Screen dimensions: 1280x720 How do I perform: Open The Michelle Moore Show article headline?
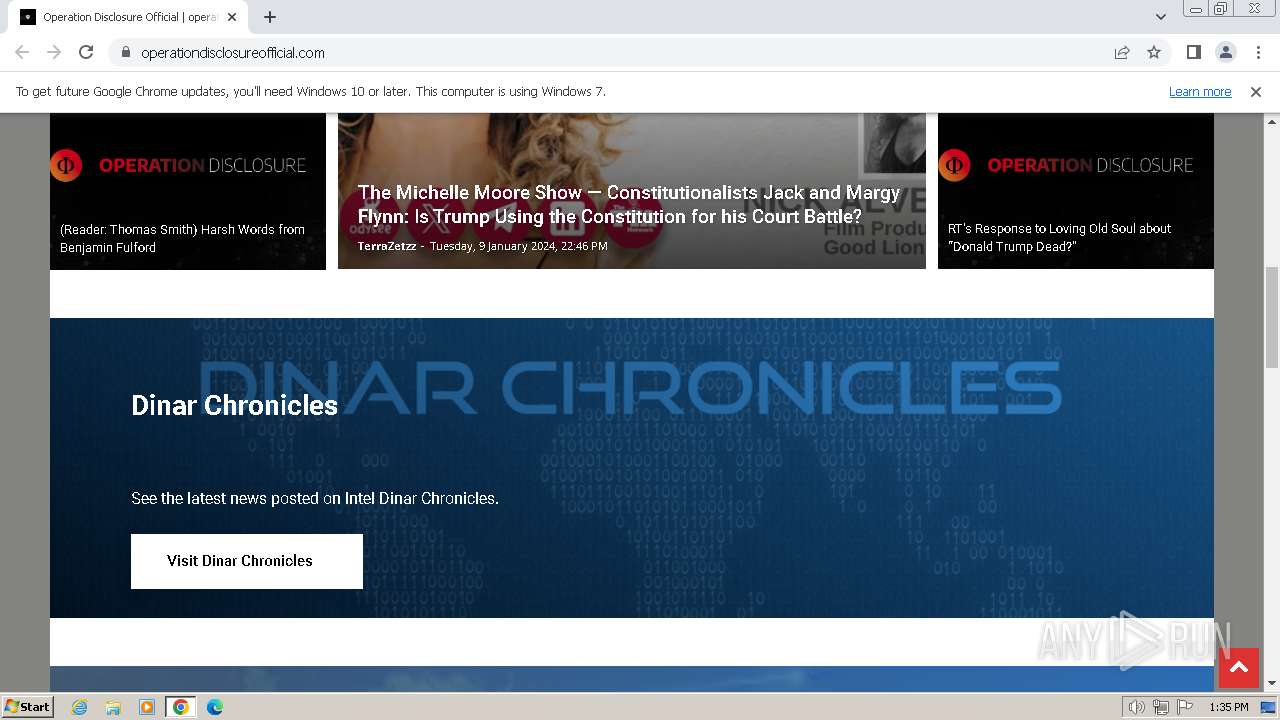(629, 204)
